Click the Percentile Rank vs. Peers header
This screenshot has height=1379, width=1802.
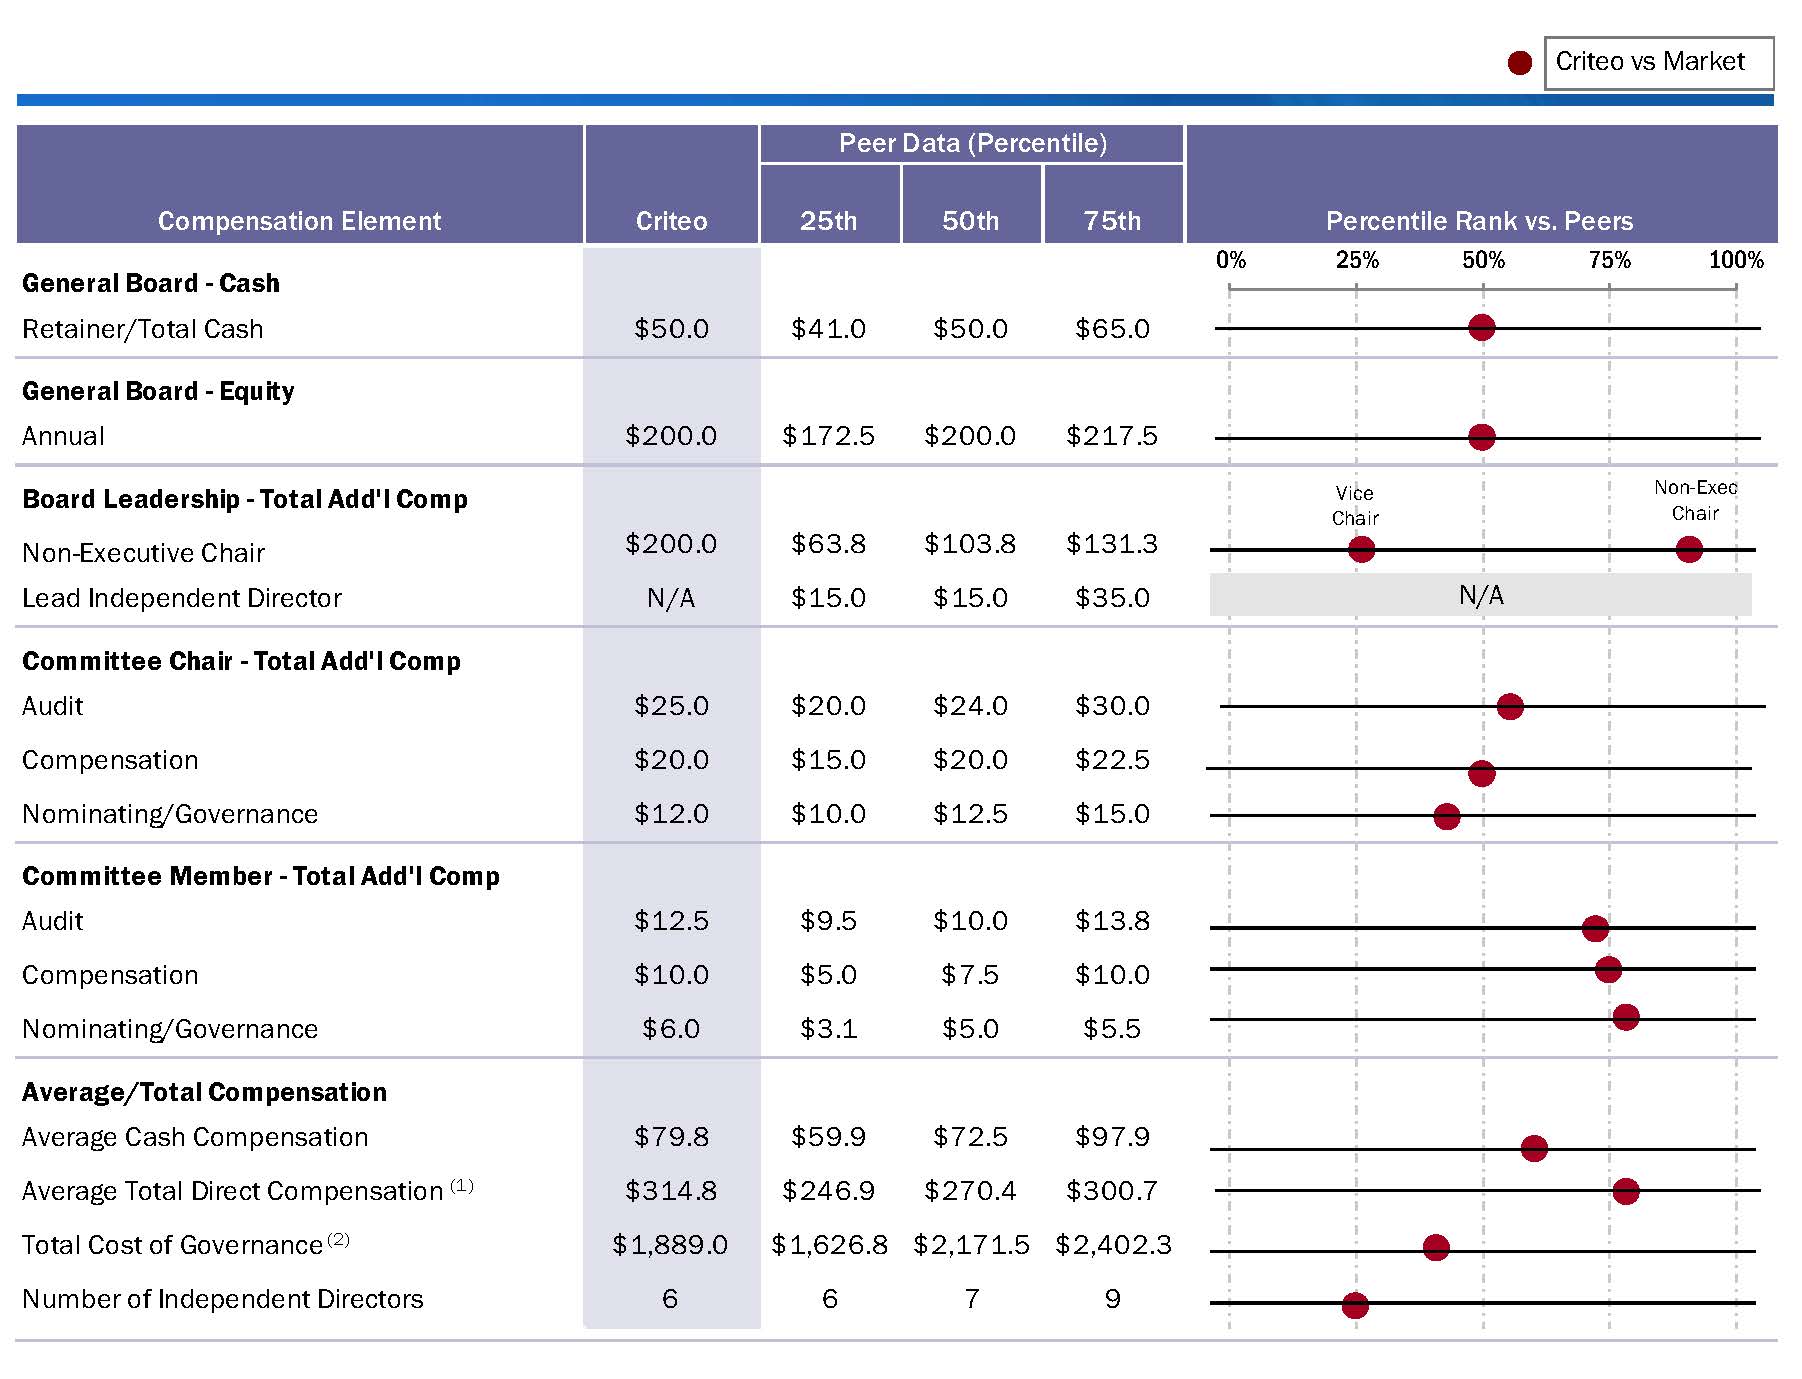click(x=1480, y=221)
